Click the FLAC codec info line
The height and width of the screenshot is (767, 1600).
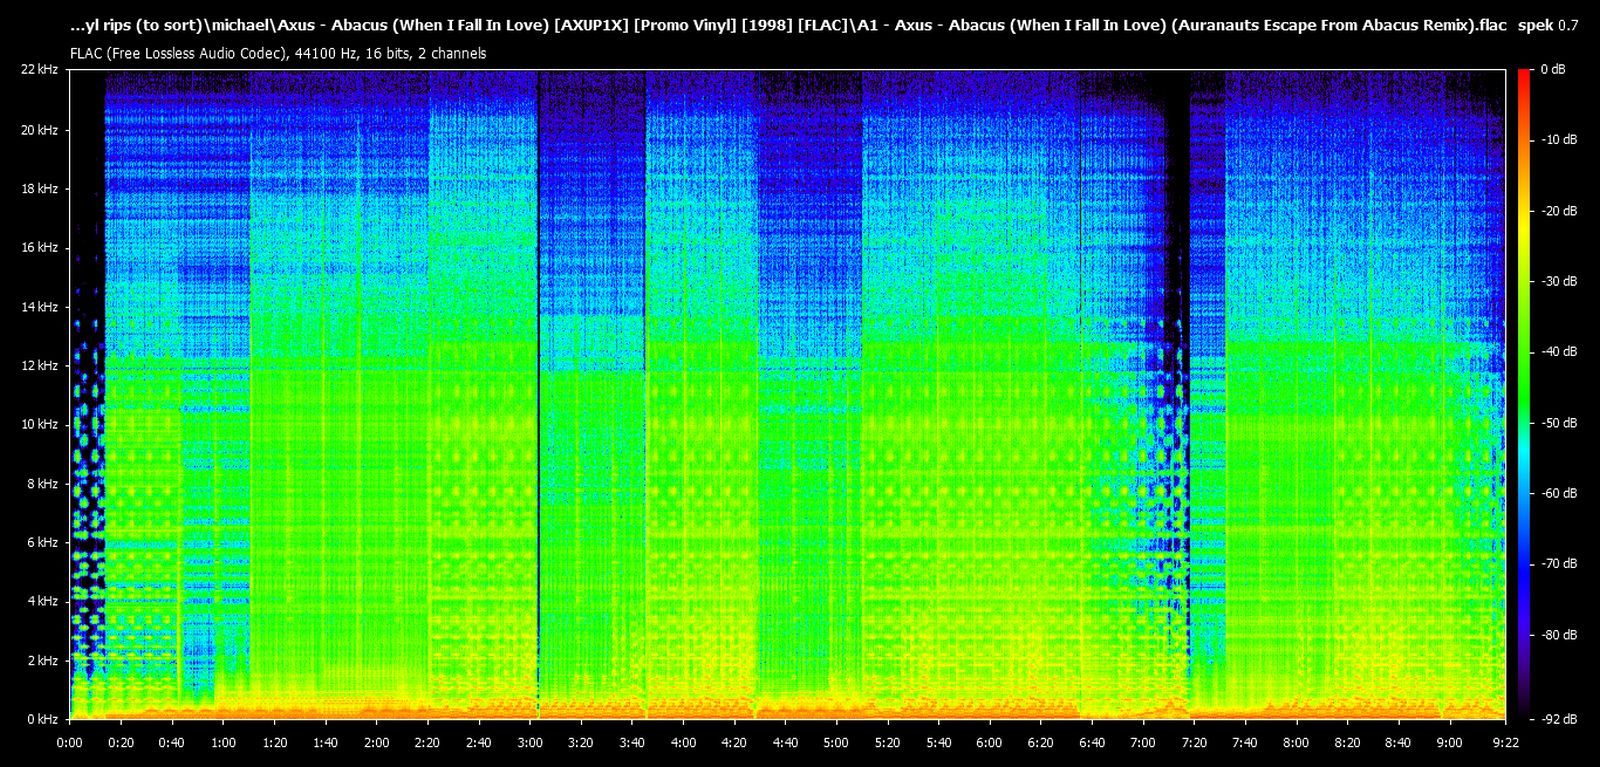click(x=278, y=54)
